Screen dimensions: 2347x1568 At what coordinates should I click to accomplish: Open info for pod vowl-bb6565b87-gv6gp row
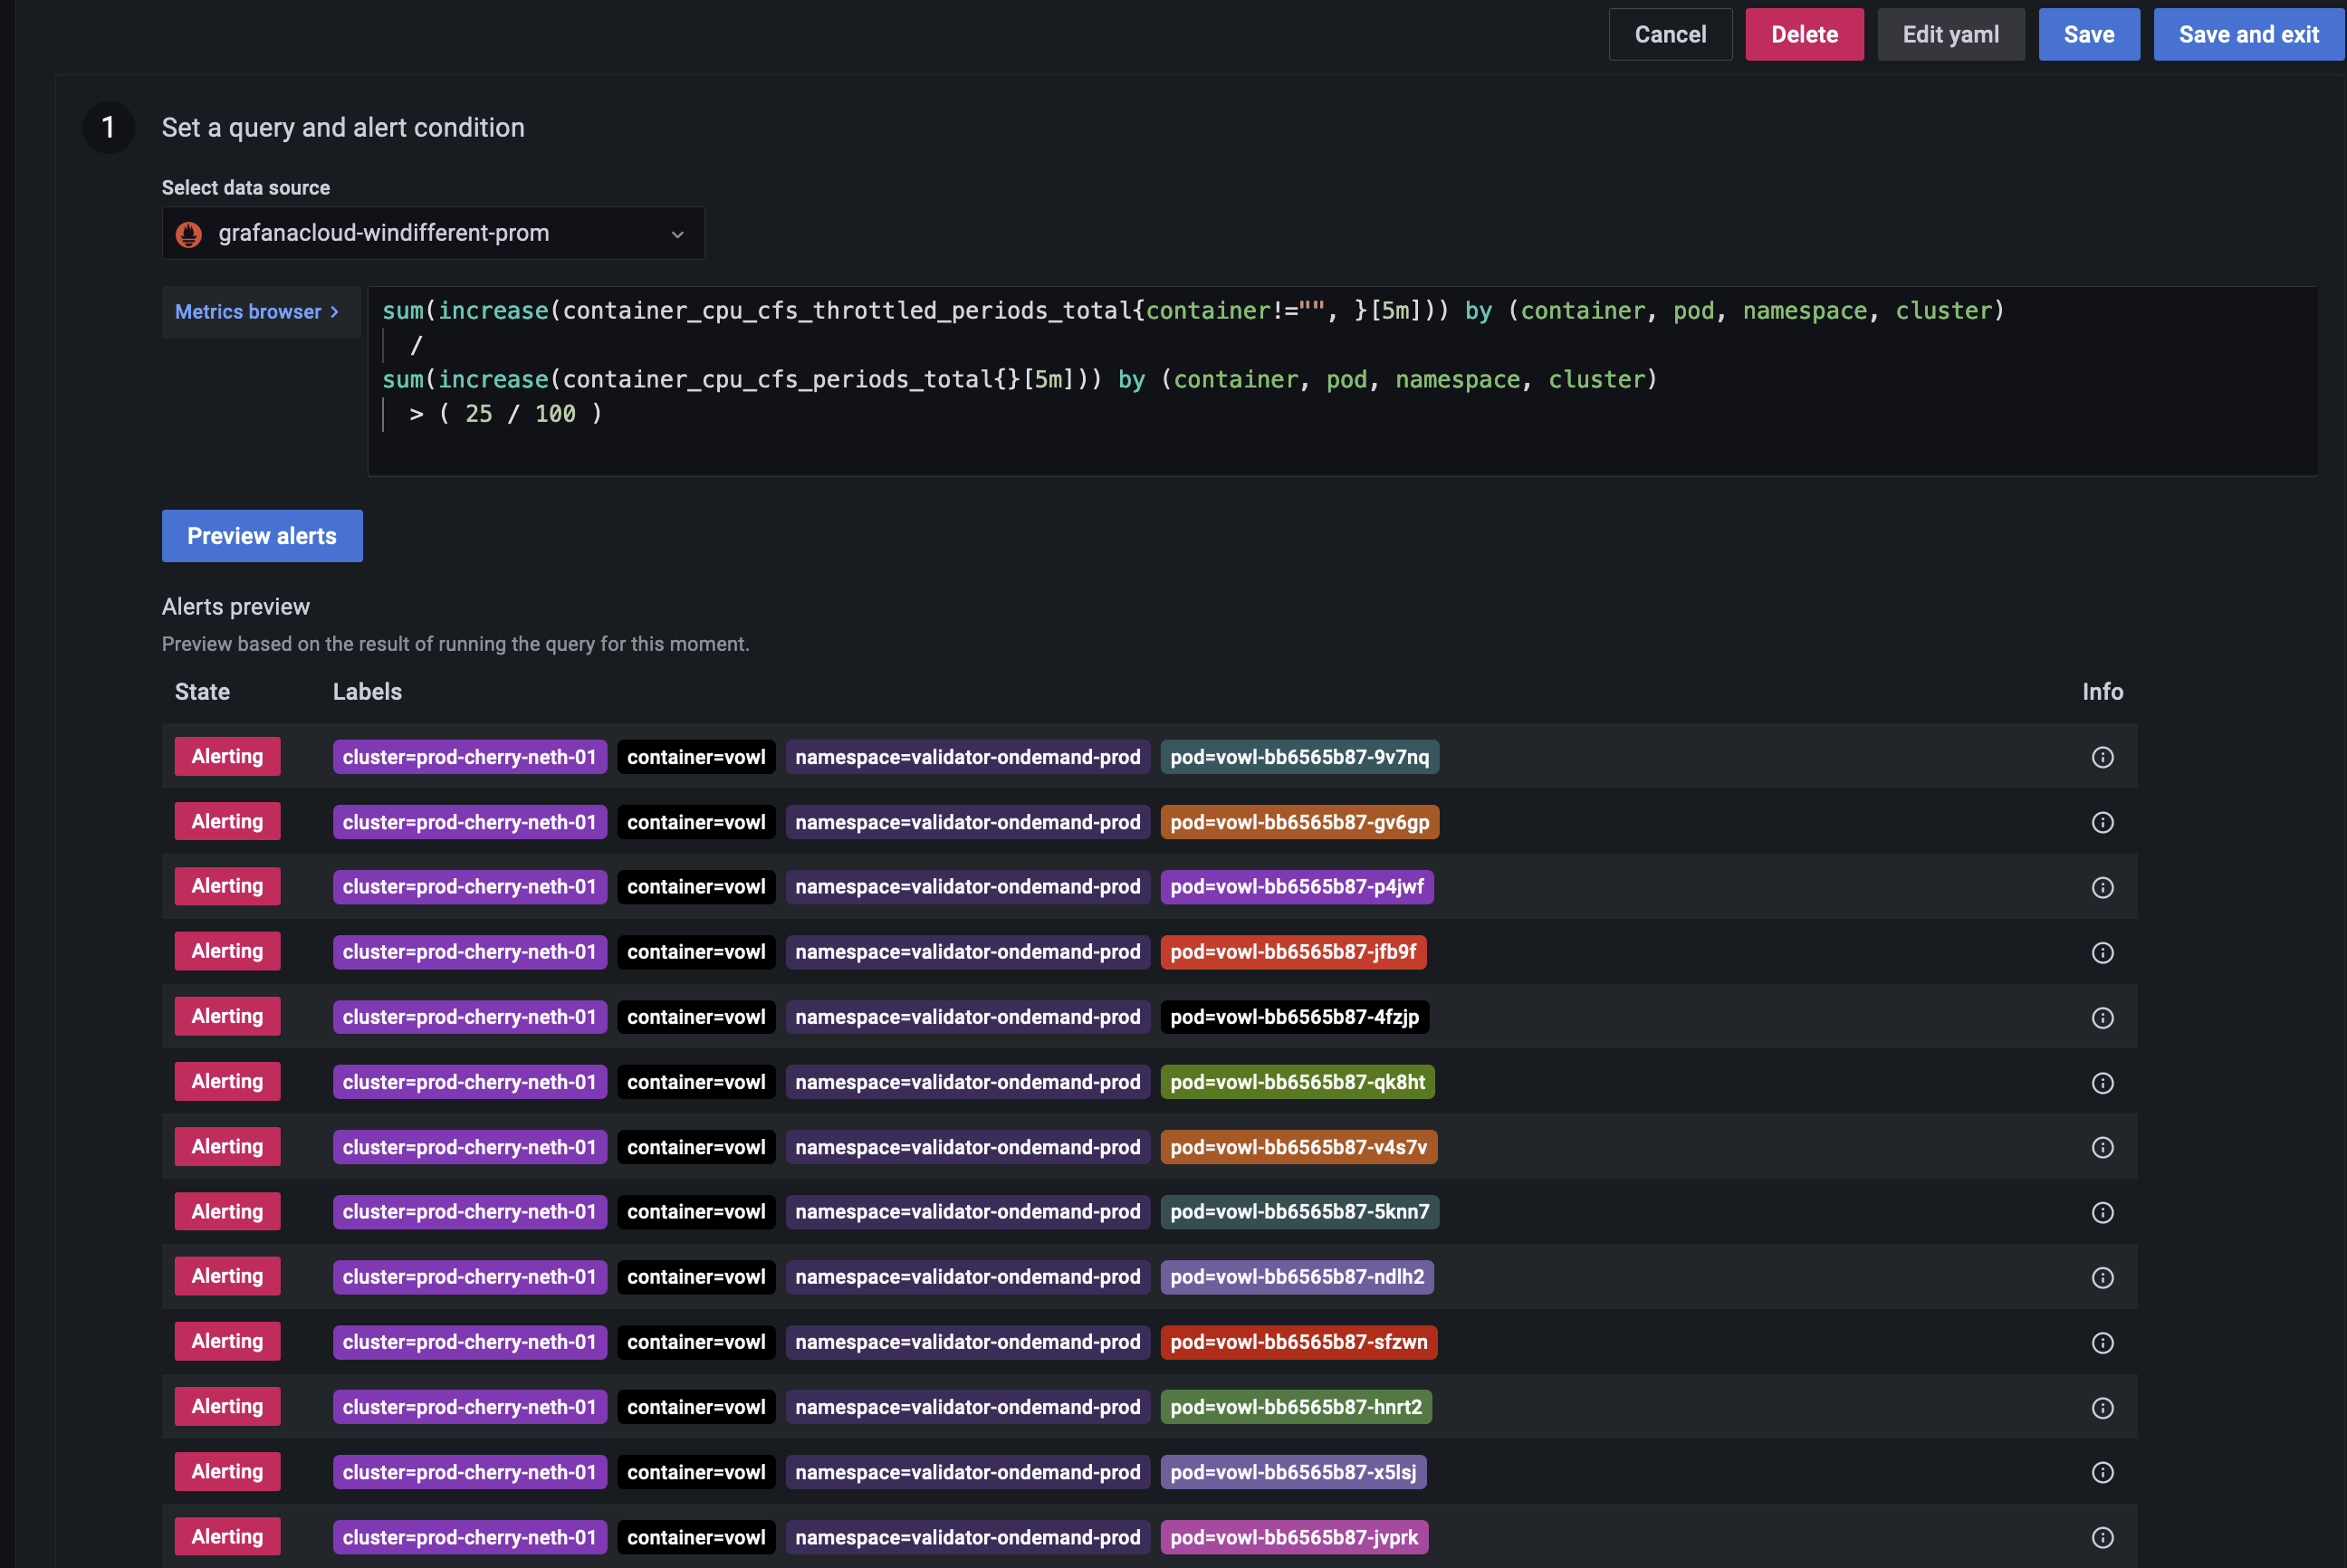click(x=2102, y=822)
